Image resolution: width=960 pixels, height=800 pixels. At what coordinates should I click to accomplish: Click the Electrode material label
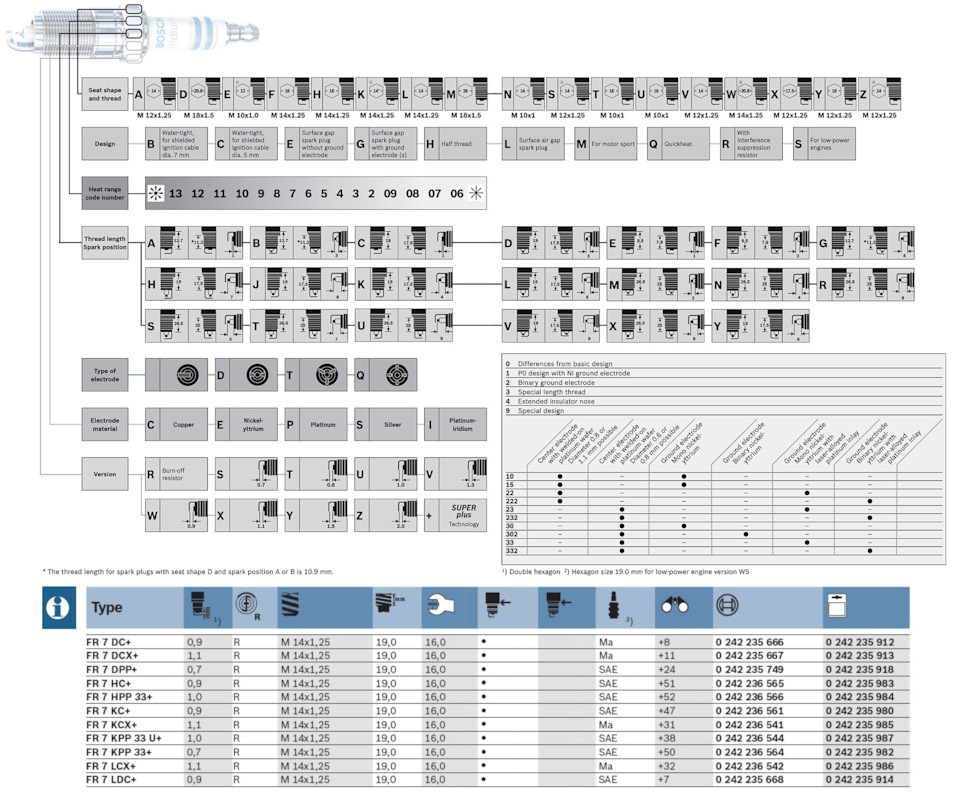pos(105,424)
